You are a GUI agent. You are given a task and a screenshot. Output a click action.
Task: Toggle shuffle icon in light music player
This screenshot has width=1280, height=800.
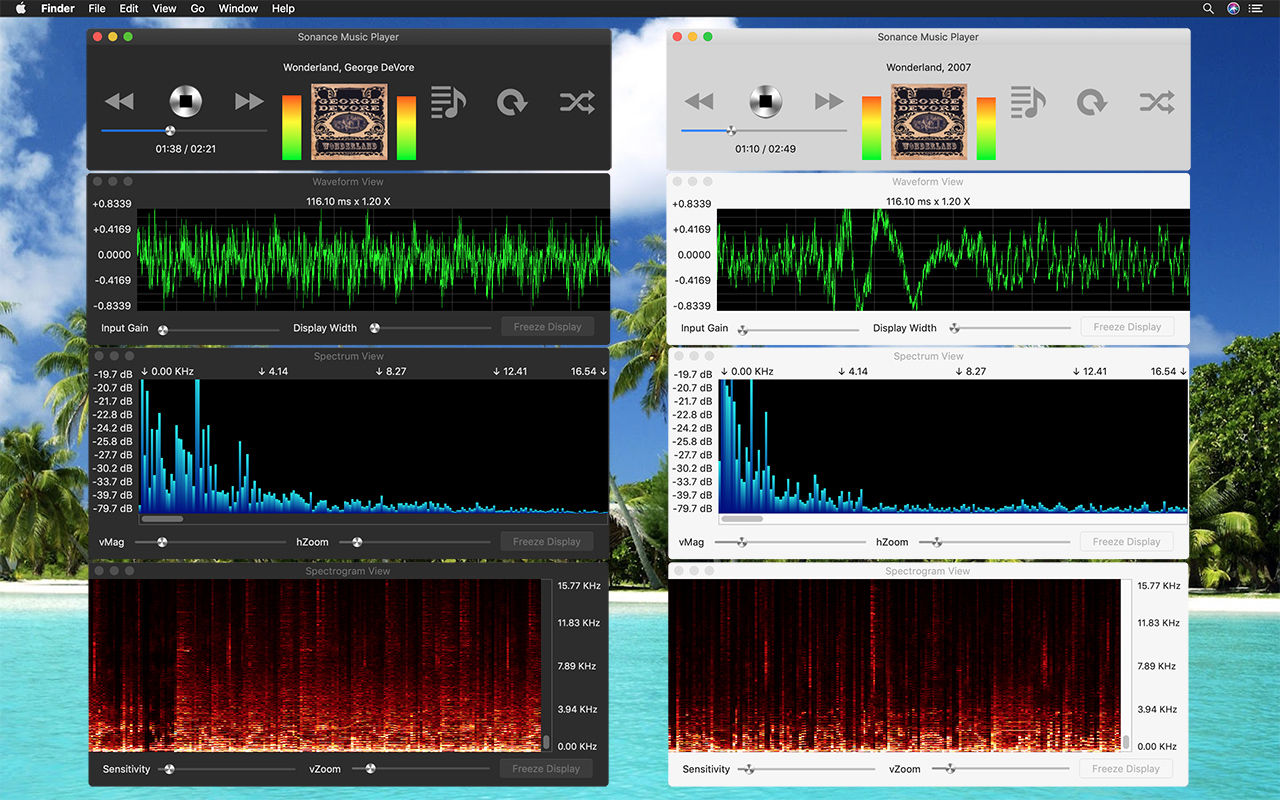[x=1157, y=102]
